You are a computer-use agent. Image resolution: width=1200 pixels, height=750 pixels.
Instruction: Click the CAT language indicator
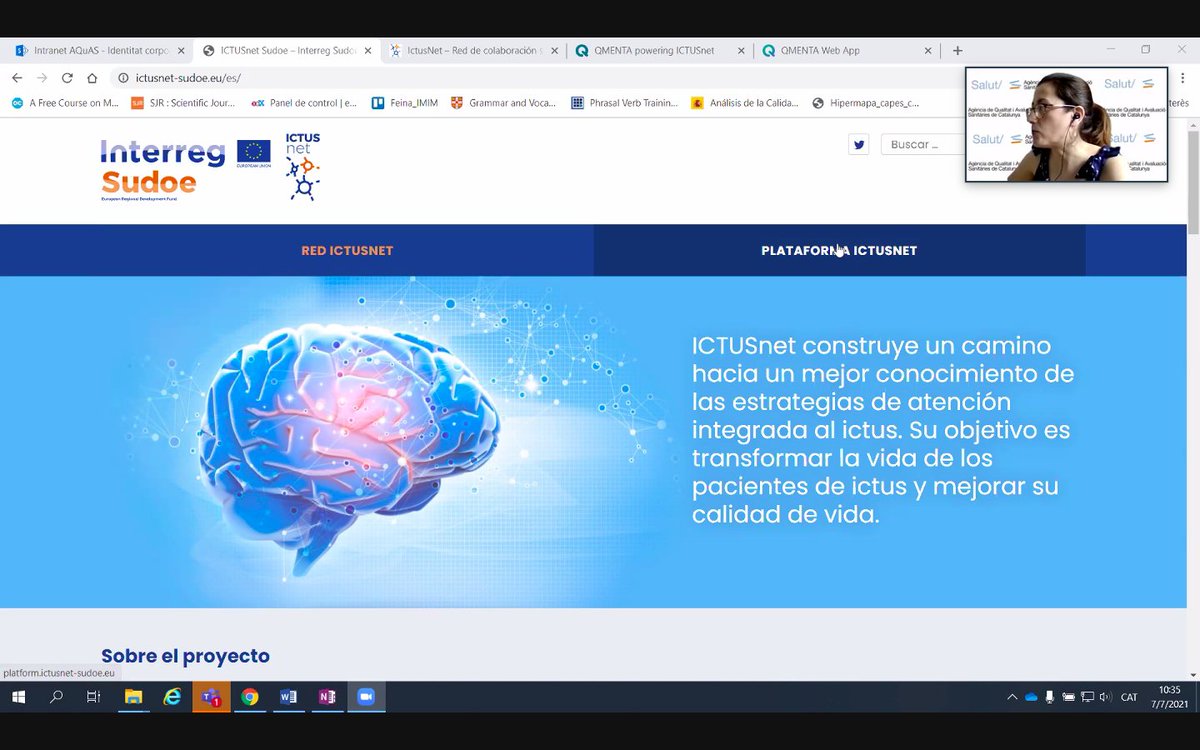coord(1129,697)
